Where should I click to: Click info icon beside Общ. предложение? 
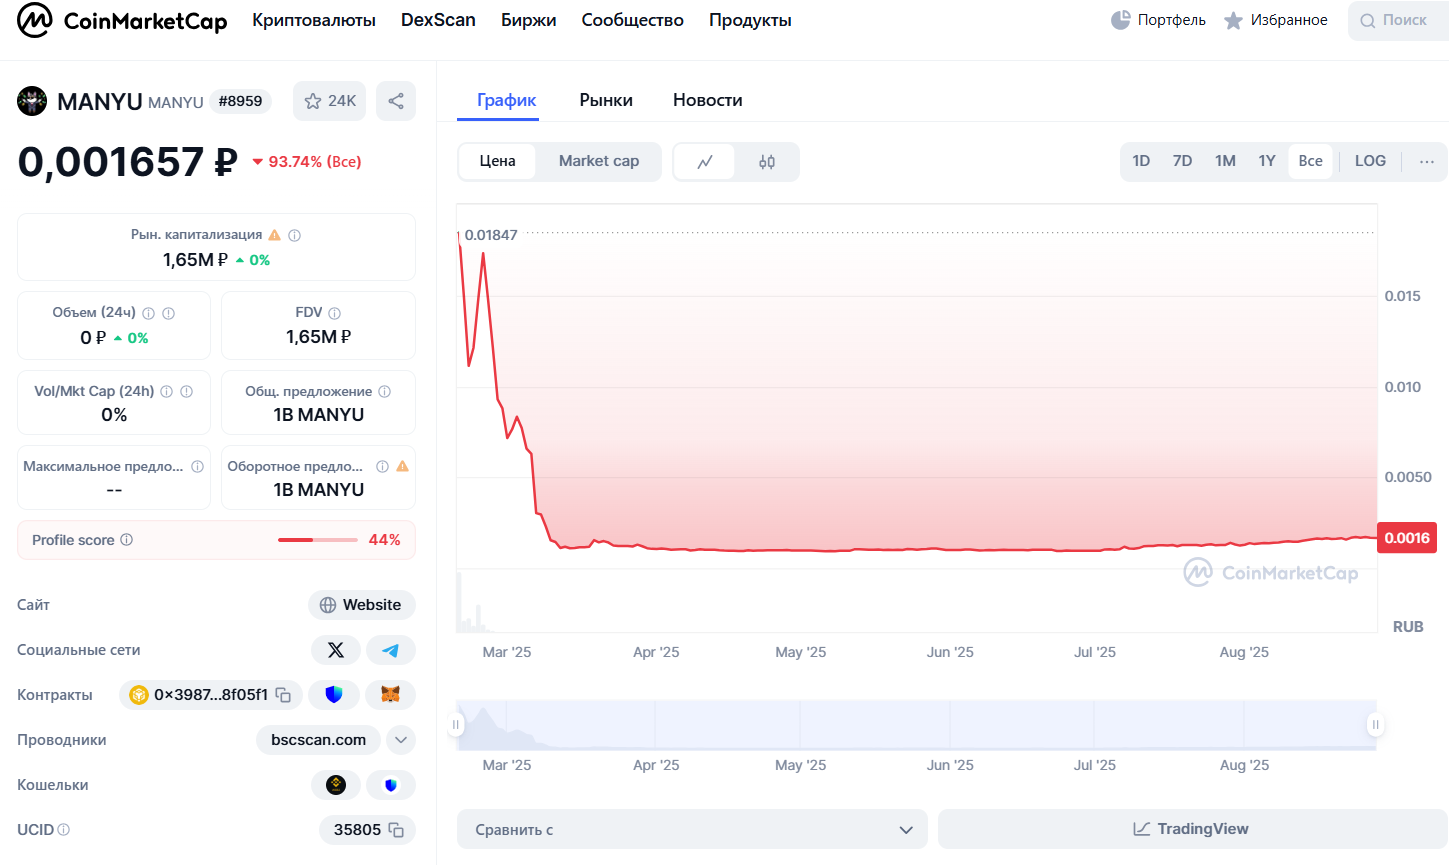pyautogui.click(x=385, y=392)
